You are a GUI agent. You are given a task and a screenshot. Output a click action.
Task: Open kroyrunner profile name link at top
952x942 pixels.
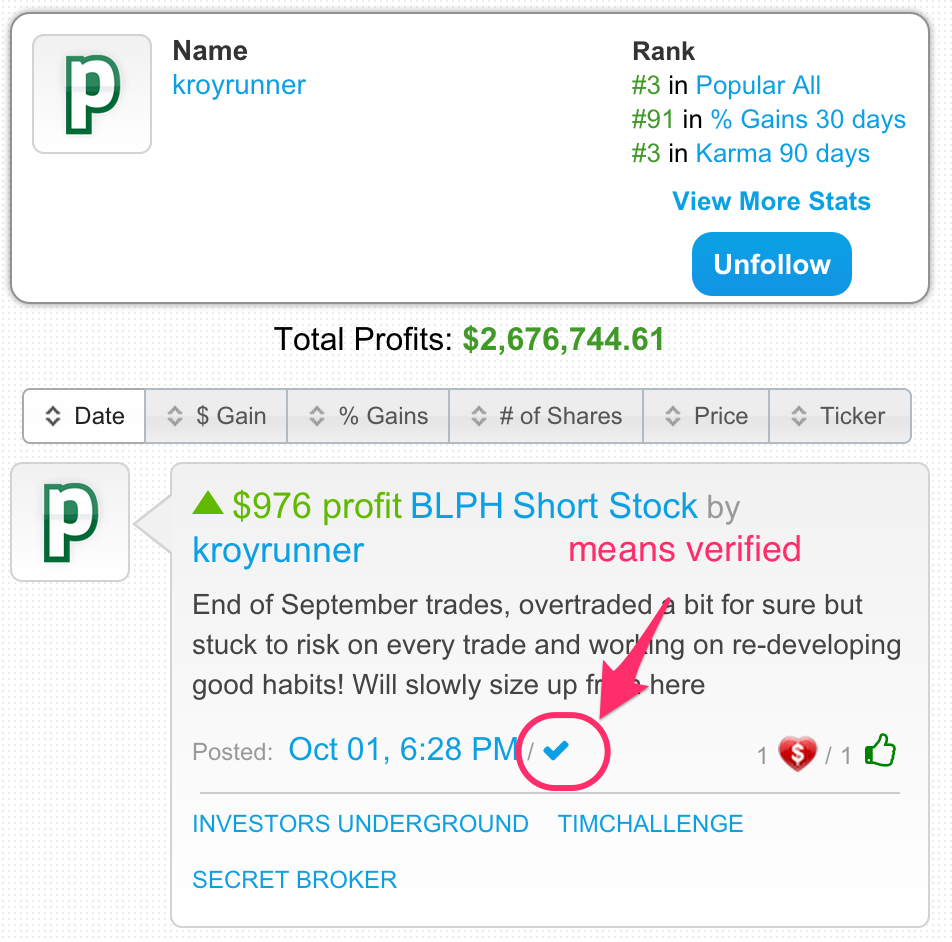(x=239, y=85)
